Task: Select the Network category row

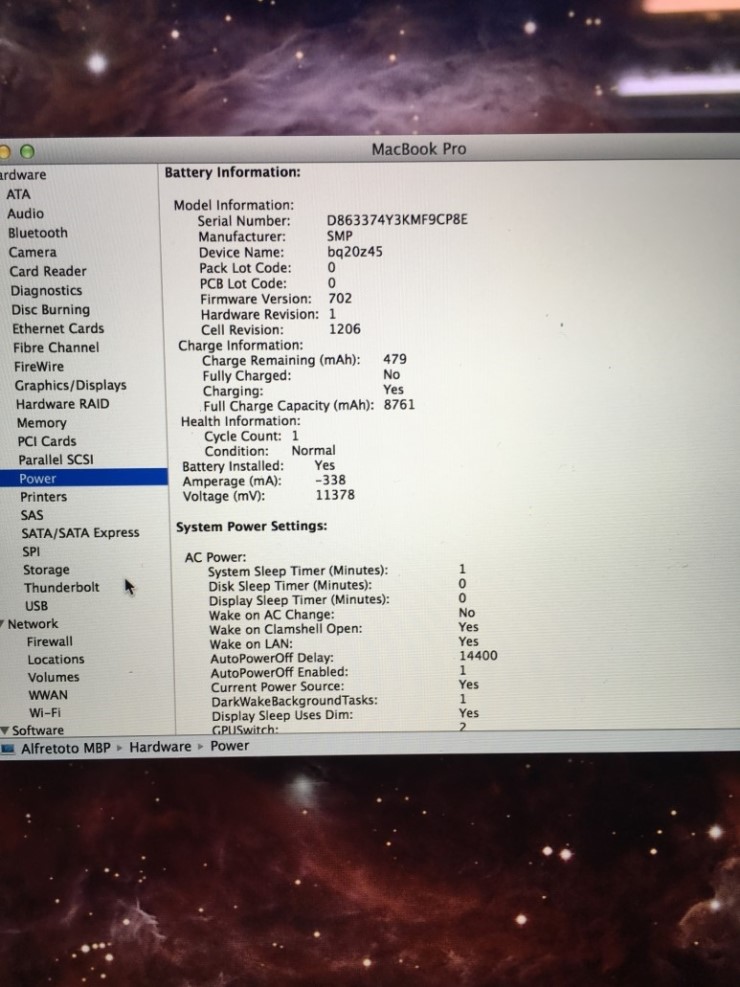Action: [x=33, y=624]
